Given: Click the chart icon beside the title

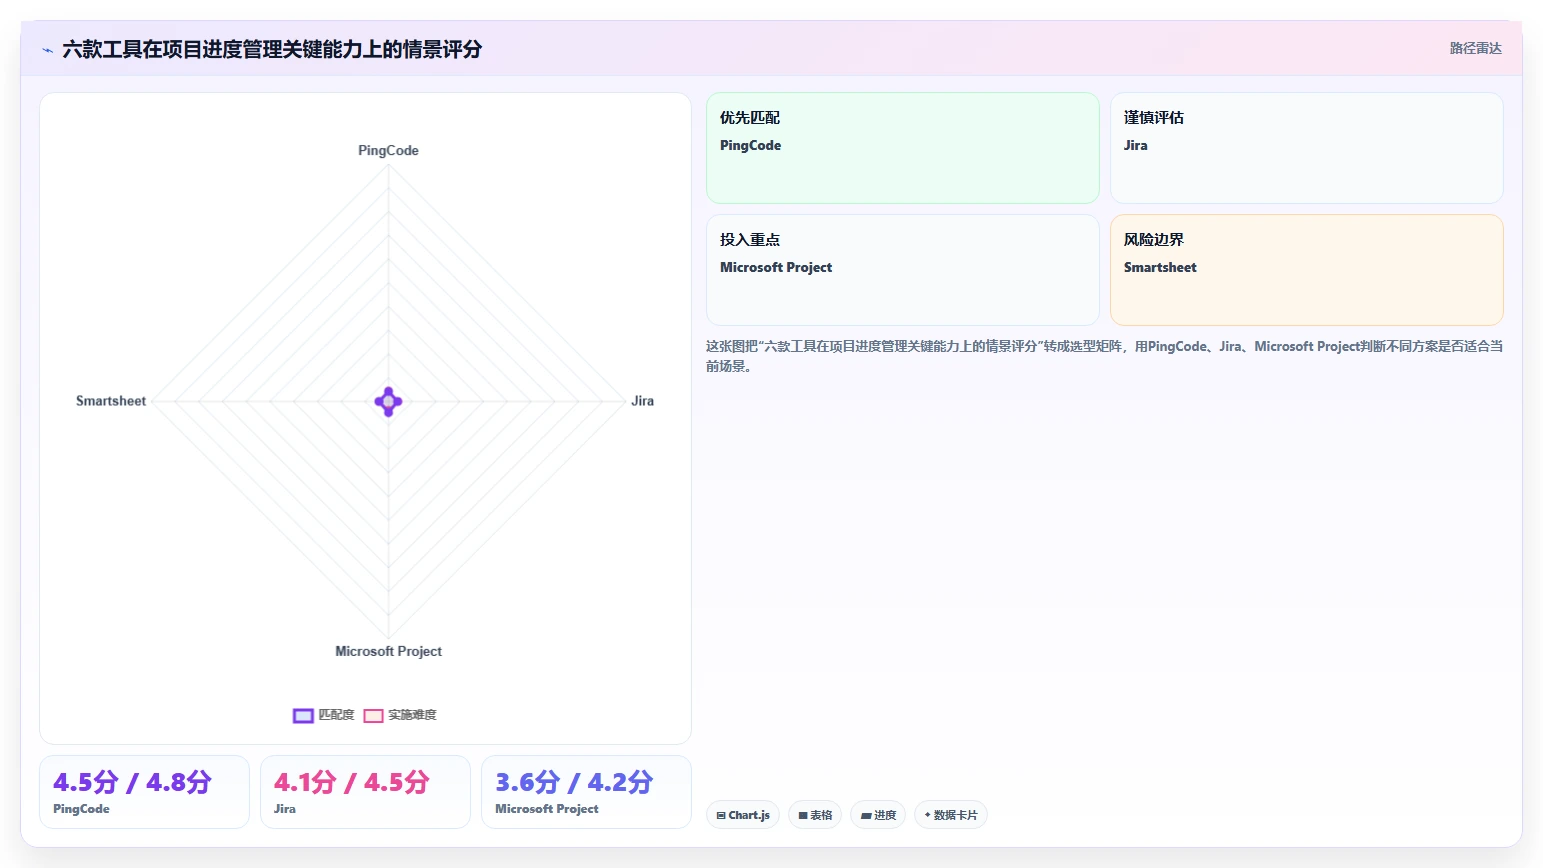Looking at the screenshot, I should [x=47, y=50].
